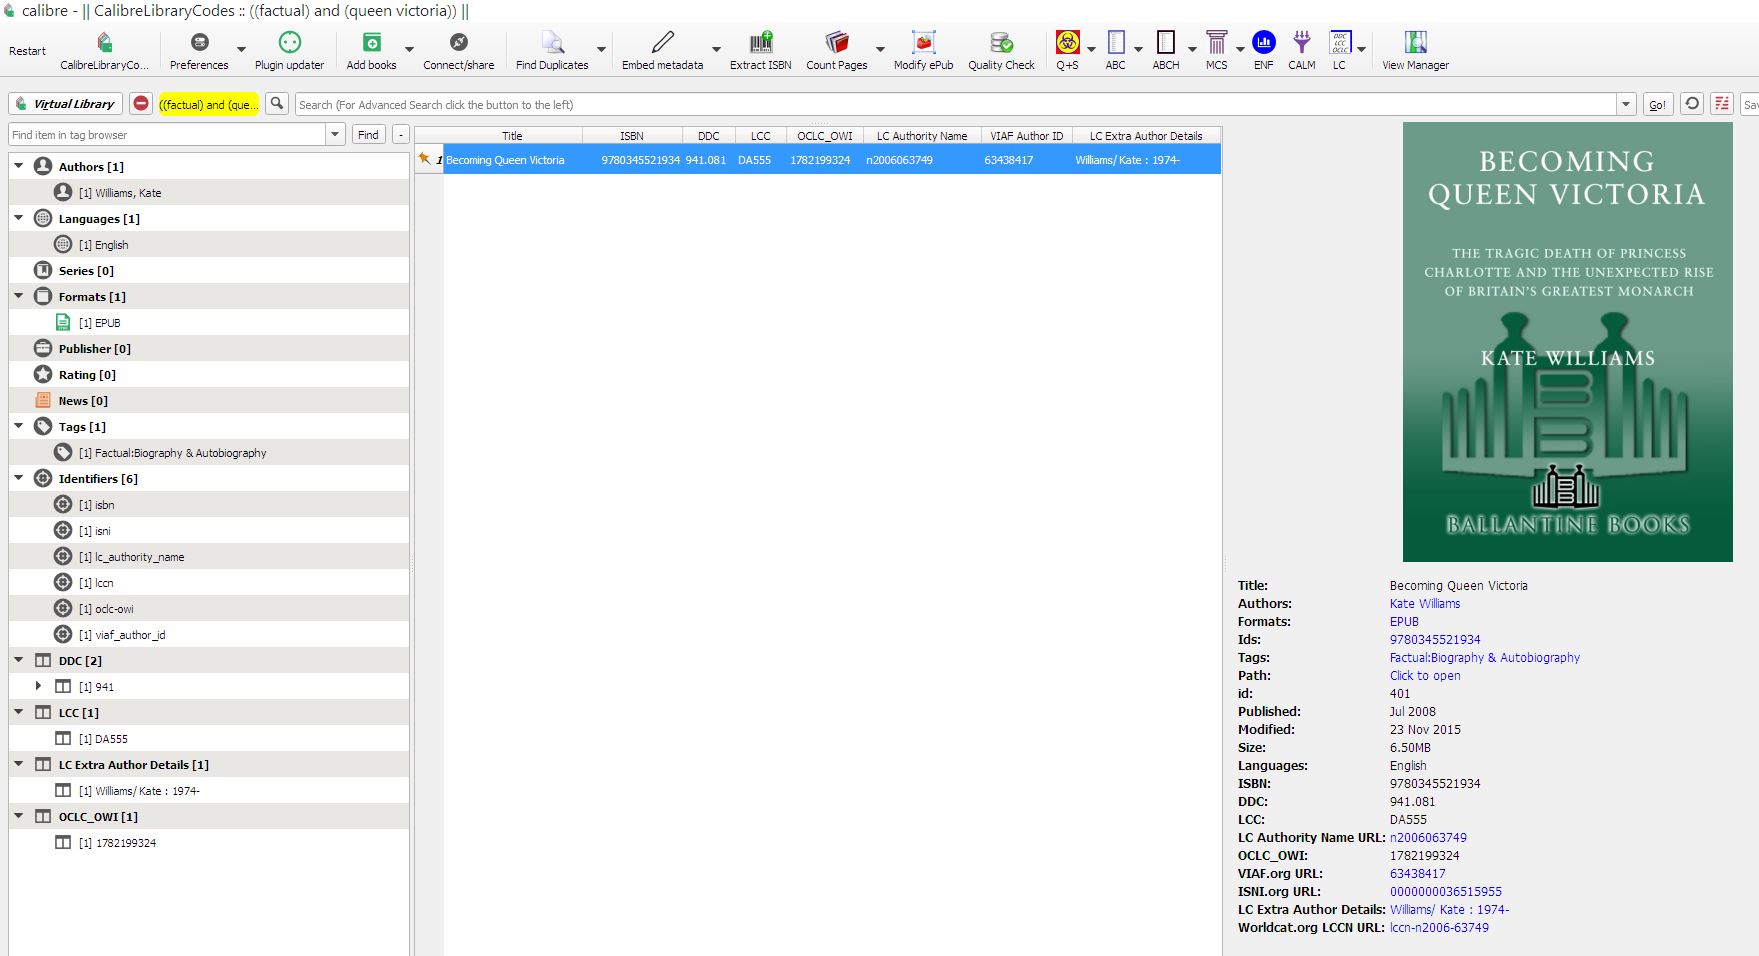Collapse the Formats category
The image size is (1759, 956).
[x=19, y=296]
